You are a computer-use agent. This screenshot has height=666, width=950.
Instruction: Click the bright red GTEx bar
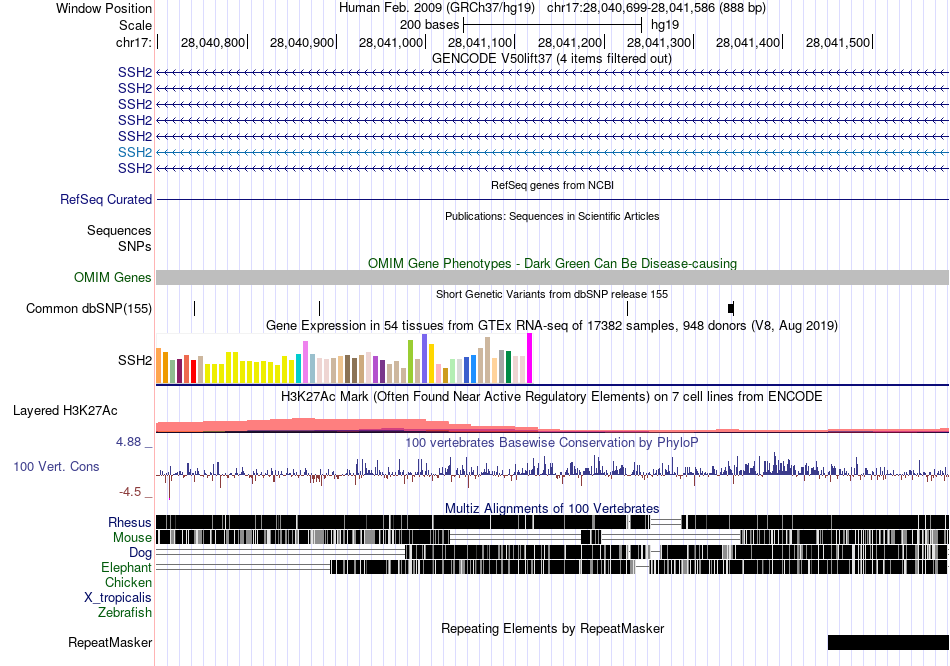click(x=193, y=371)
